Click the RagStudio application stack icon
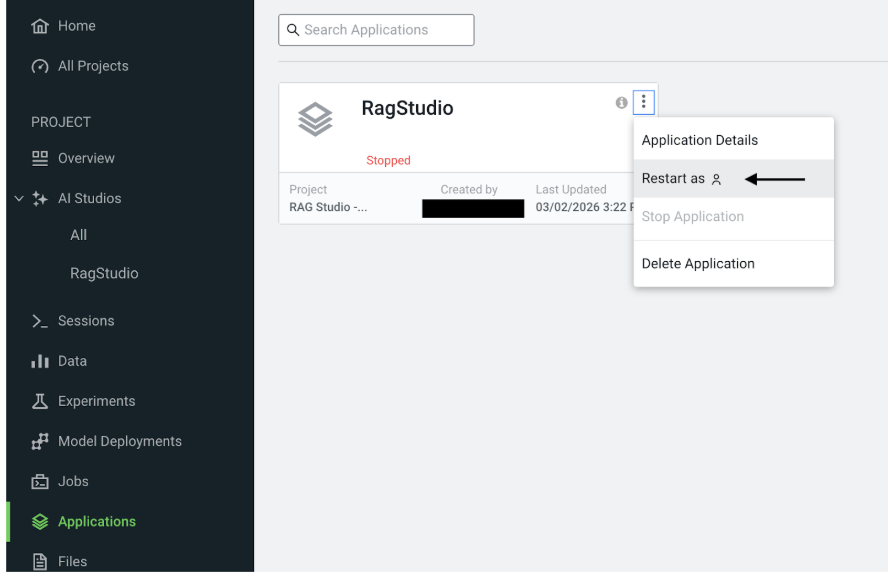 pos(314,119)
